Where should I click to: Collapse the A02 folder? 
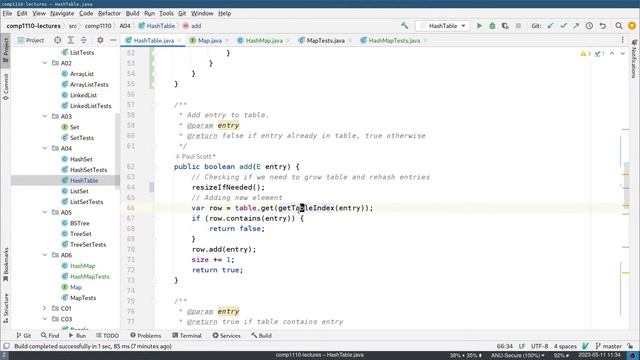click(x=44, y=63)
